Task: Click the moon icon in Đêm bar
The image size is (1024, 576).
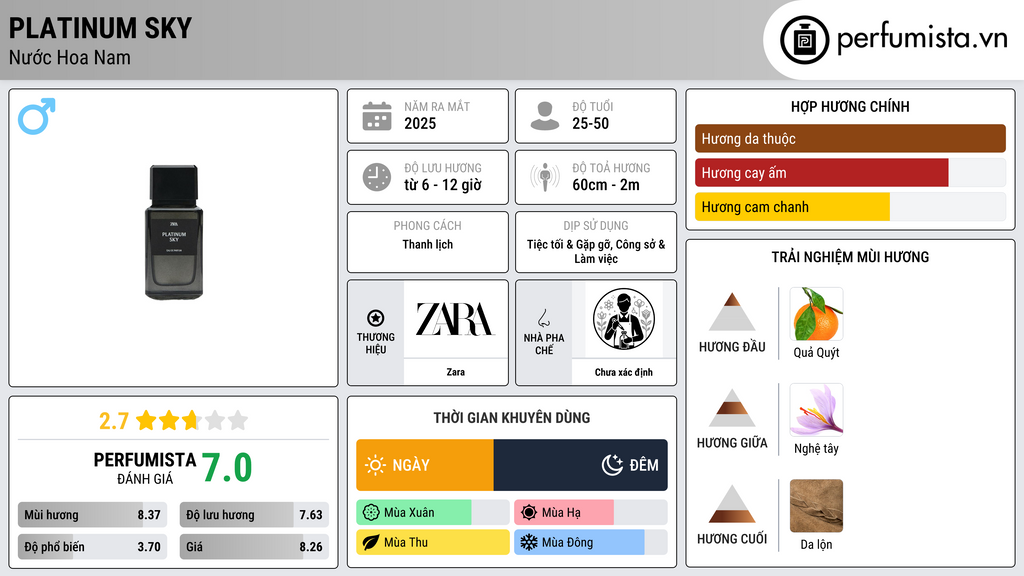Action: [612, 465]
